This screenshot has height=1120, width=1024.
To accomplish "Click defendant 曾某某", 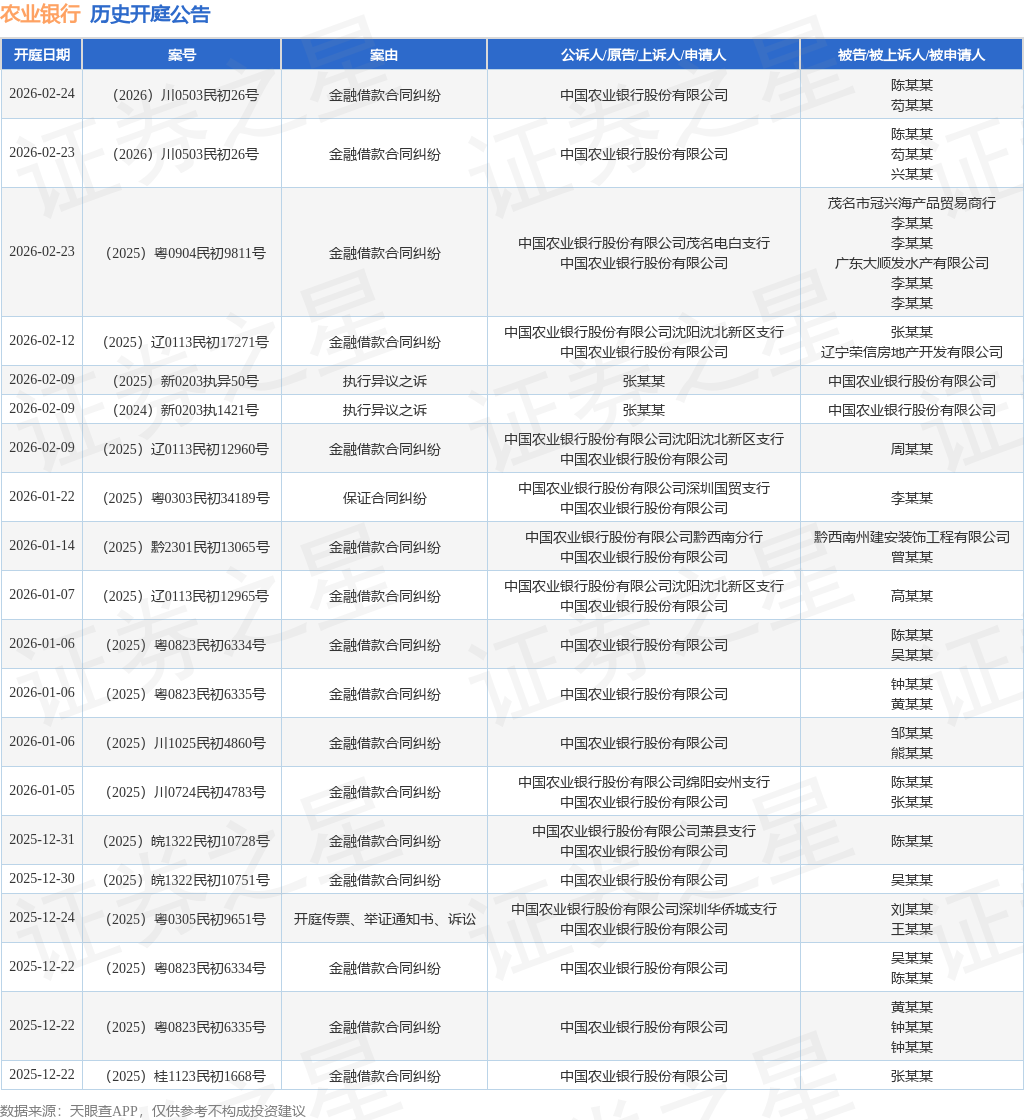I will point(912,557).
